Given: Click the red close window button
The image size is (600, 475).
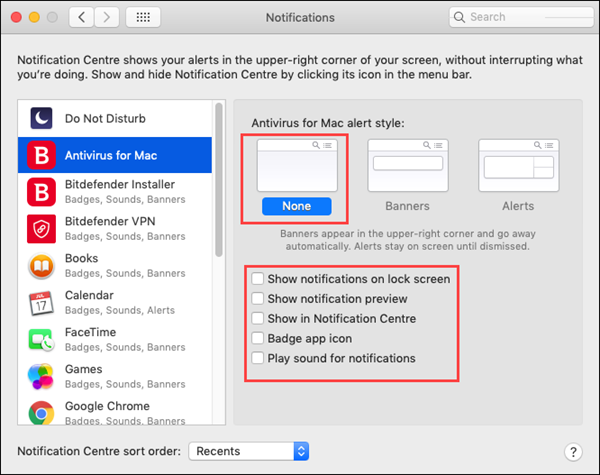Looking at the screenshot, I should [x=16, y=17].
